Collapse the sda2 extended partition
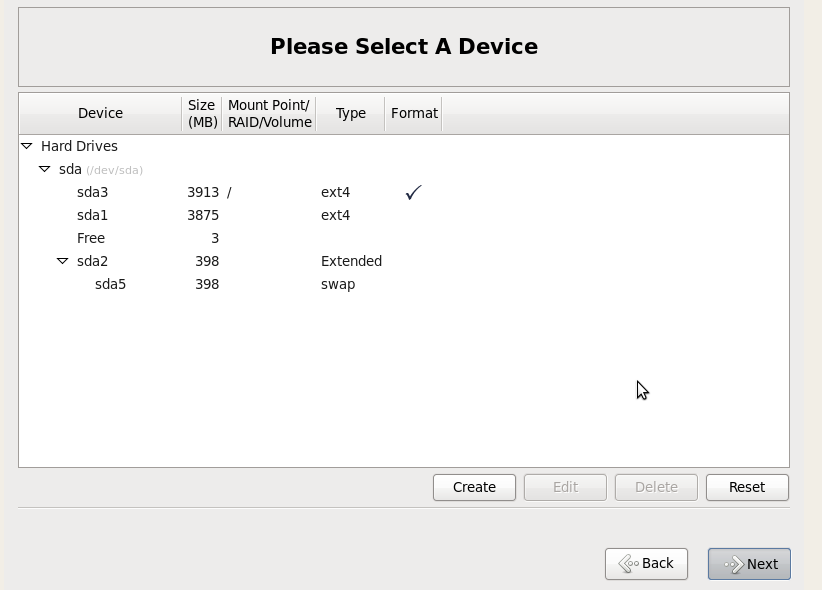822x590 pixels. (x=62, y=261)
